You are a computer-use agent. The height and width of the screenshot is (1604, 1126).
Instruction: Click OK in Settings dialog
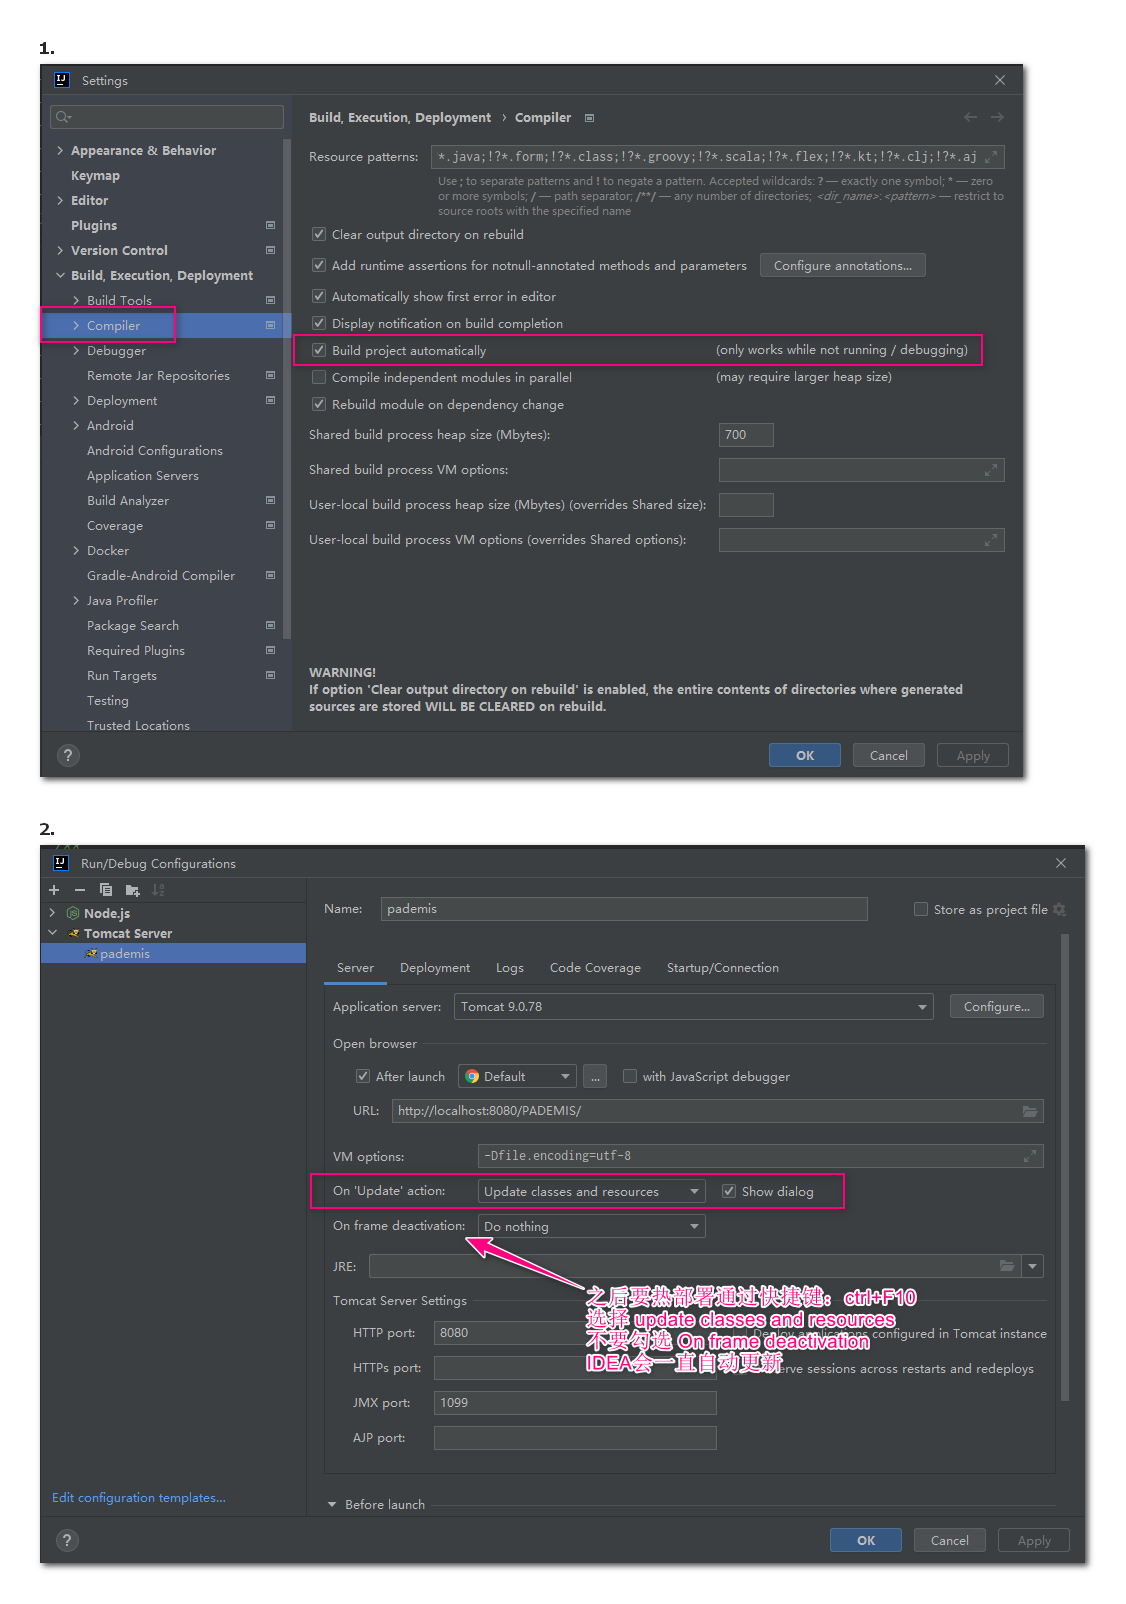804,755
